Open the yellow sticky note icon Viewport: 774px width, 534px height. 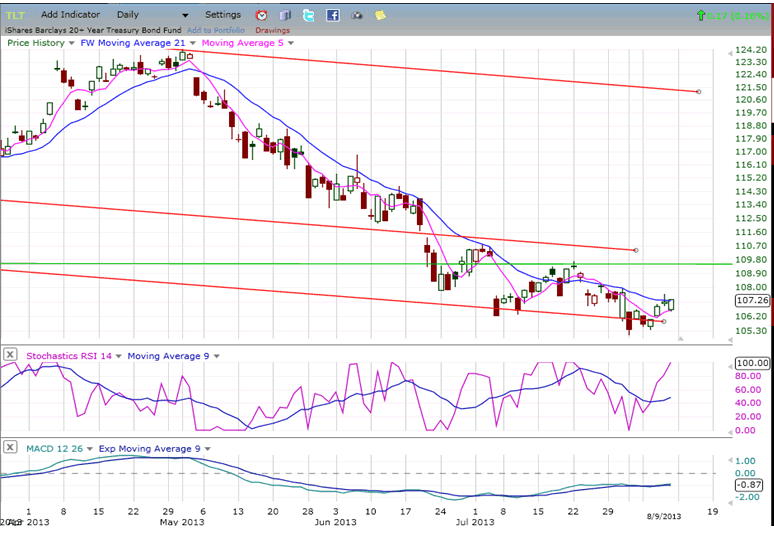coord(380,15)
